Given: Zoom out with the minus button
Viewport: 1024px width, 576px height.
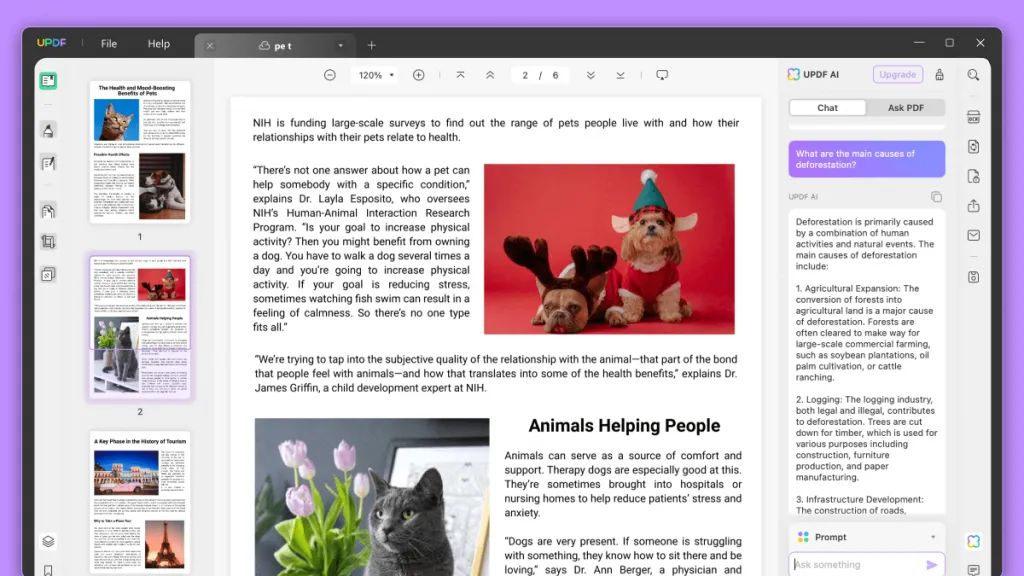Looking at the screenshot, I should [330, 75].
